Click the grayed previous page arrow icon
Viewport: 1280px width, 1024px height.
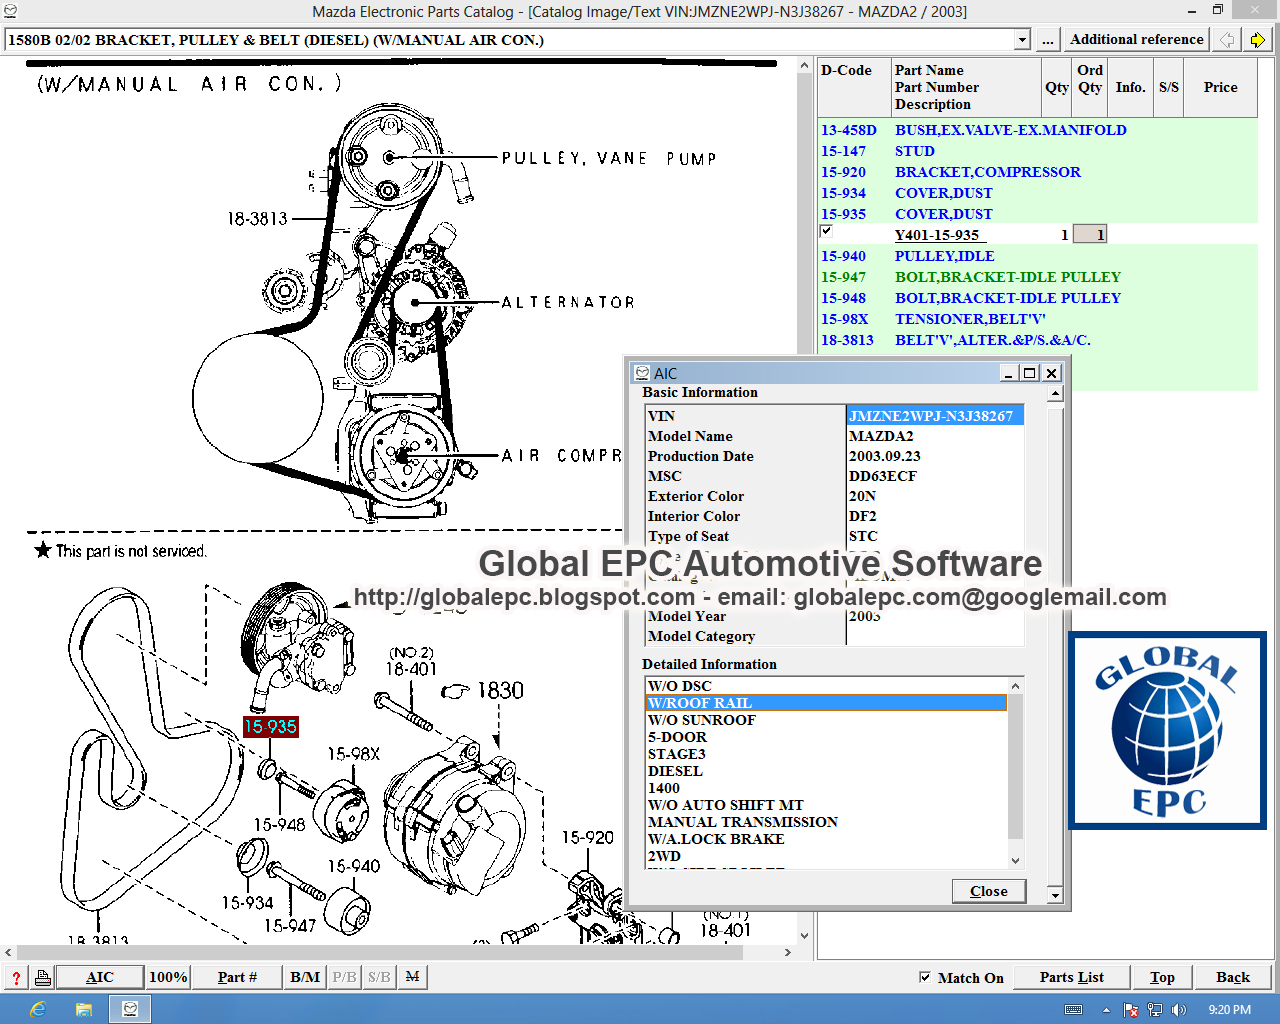[1227, 40]
